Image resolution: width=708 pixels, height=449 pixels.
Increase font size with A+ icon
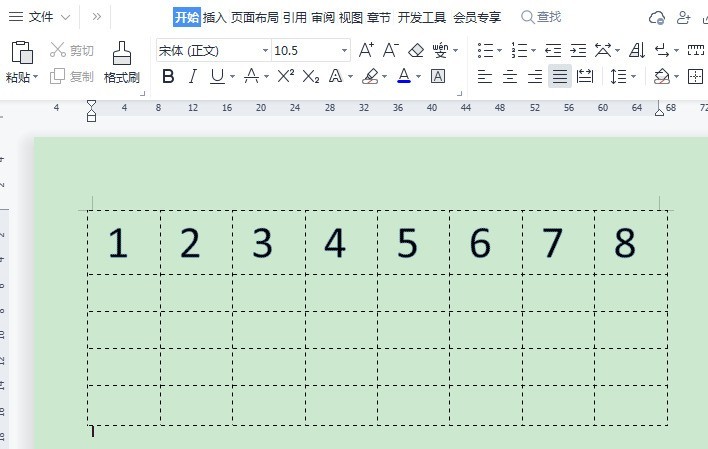point(366,50)
